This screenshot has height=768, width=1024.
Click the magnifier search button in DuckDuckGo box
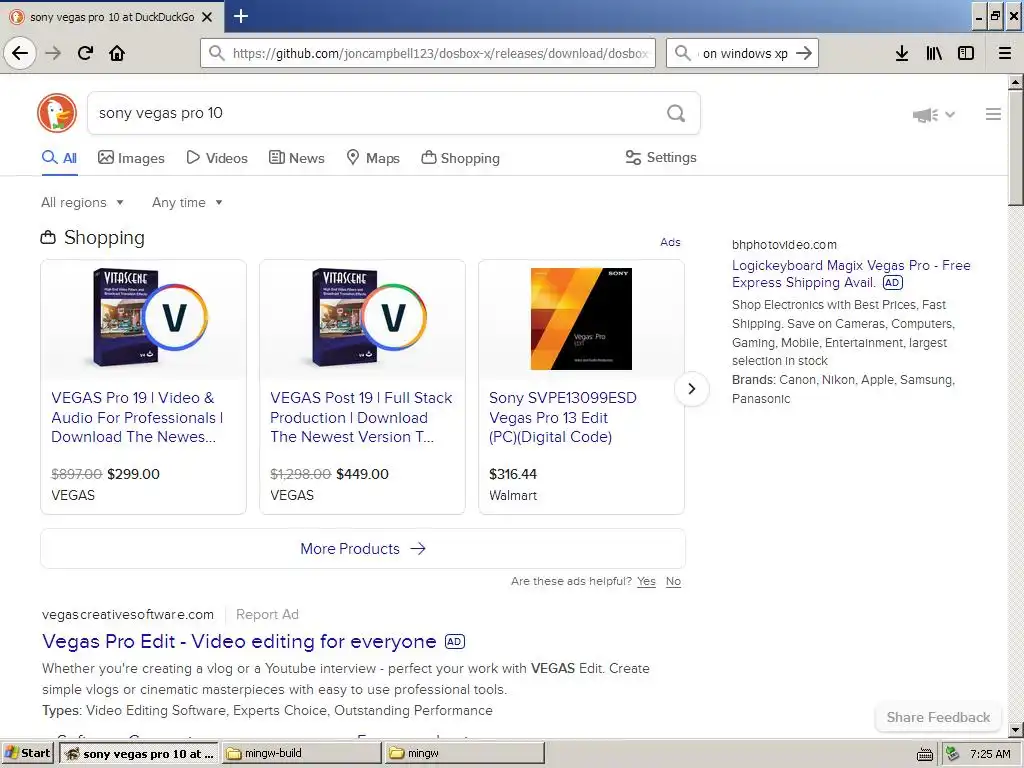[676, 114]
